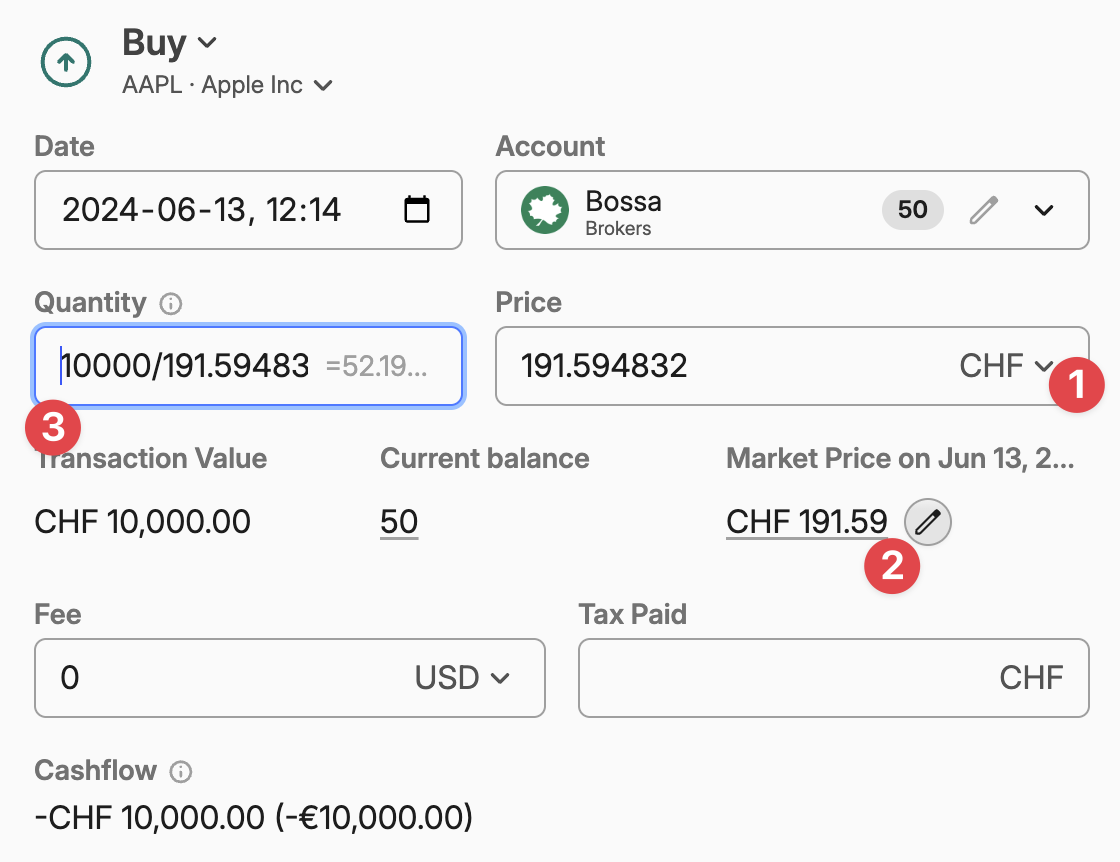
Task: Expand the Account dropdown chevron
Action: point(1044,210)
